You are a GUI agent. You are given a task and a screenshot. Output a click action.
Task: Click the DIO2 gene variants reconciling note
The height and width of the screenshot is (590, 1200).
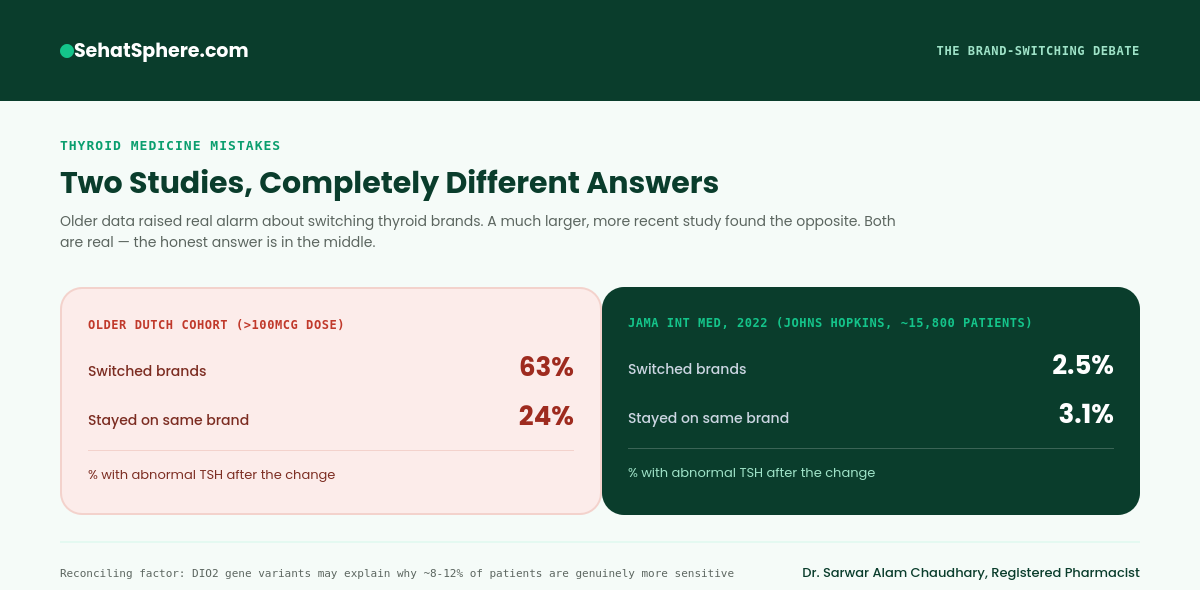pos(397,573)
